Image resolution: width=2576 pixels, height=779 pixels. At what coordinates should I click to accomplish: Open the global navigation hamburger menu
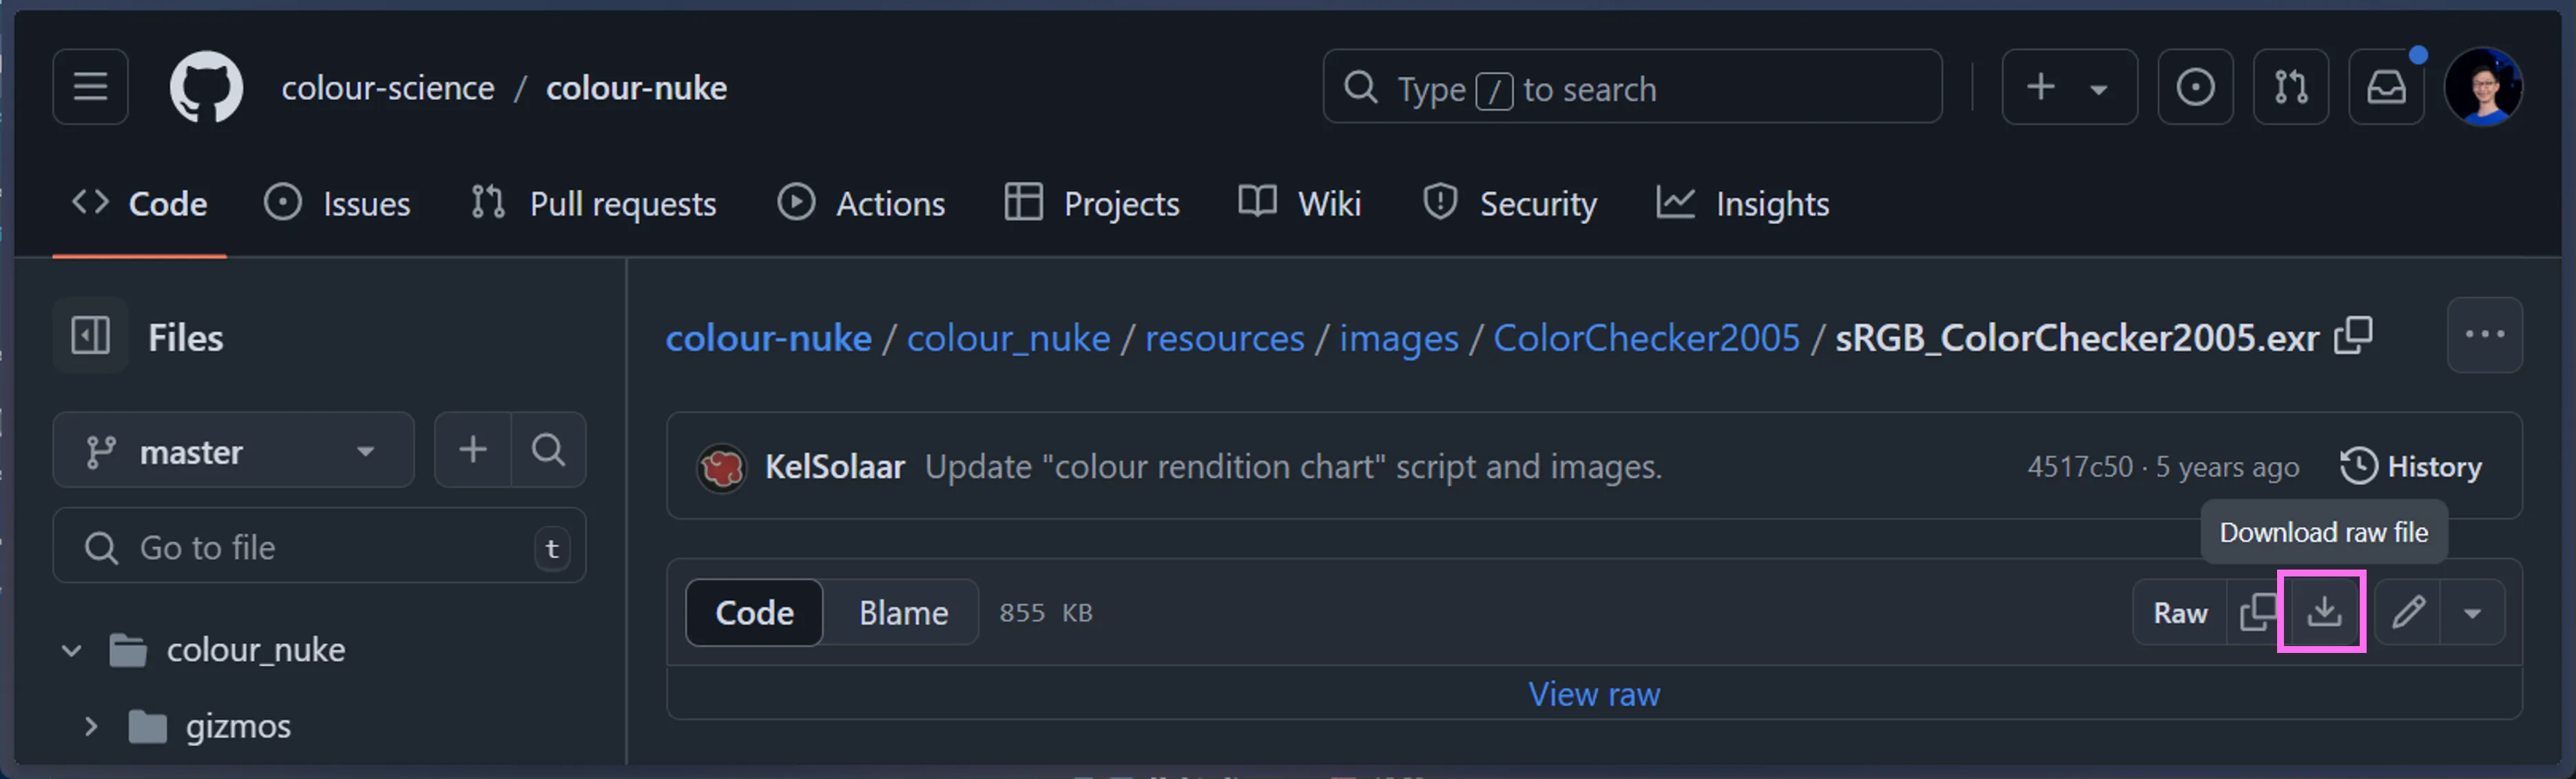[90, 87]
